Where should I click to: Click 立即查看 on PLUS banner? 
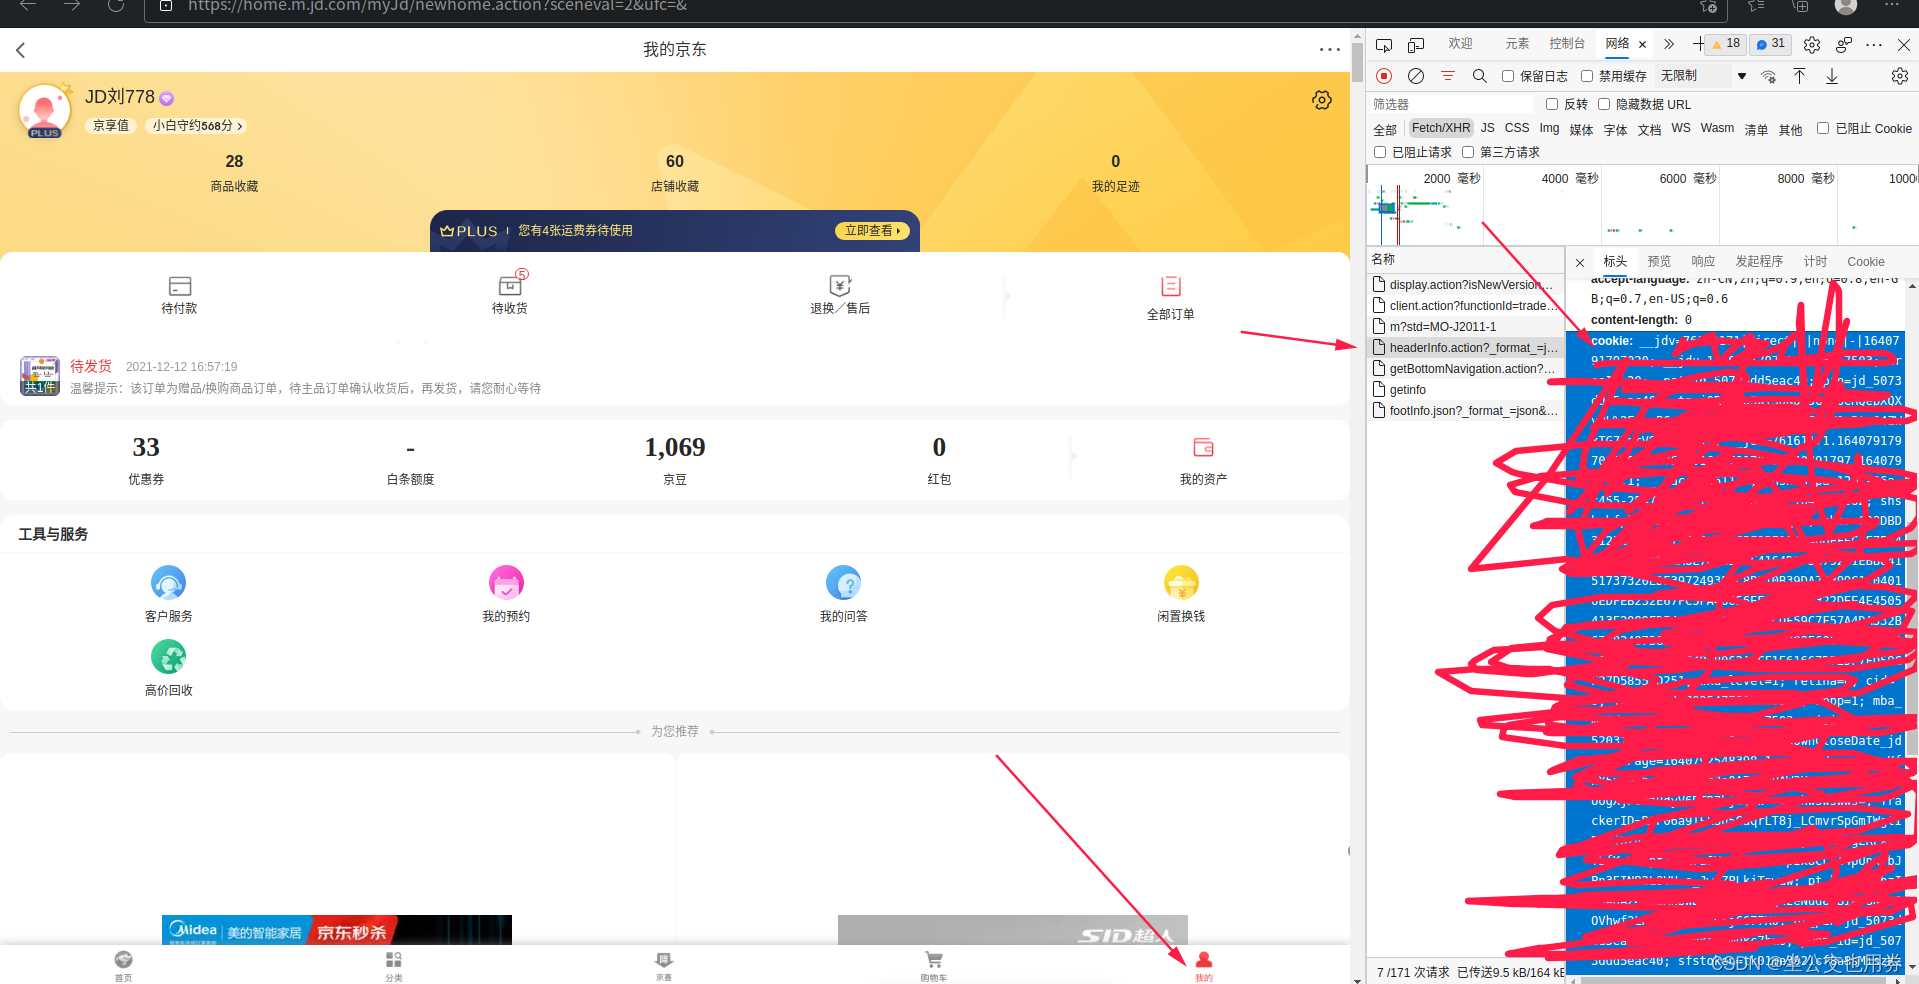[873, 231]
